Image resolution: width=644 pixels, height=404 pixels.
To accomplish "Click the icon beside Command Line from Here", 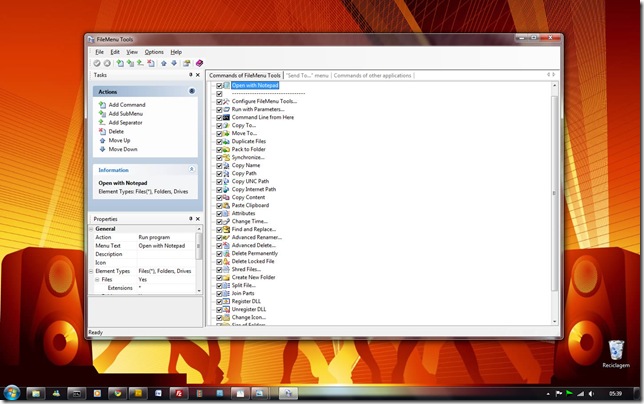I will 226,117.
